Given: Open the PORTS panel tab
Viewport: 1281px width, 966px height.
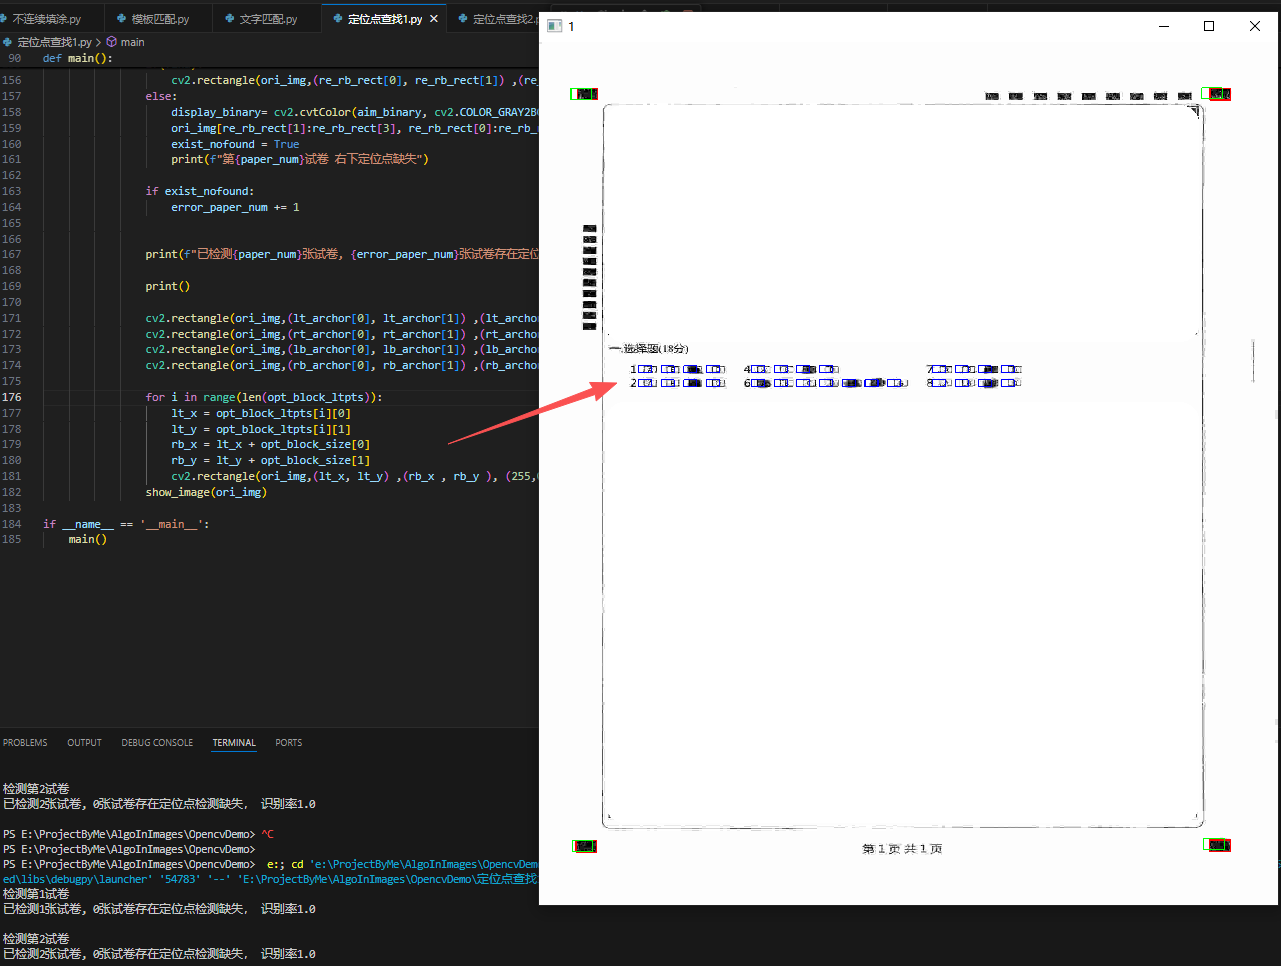Looking at the screenshot, I should [289, 743].
